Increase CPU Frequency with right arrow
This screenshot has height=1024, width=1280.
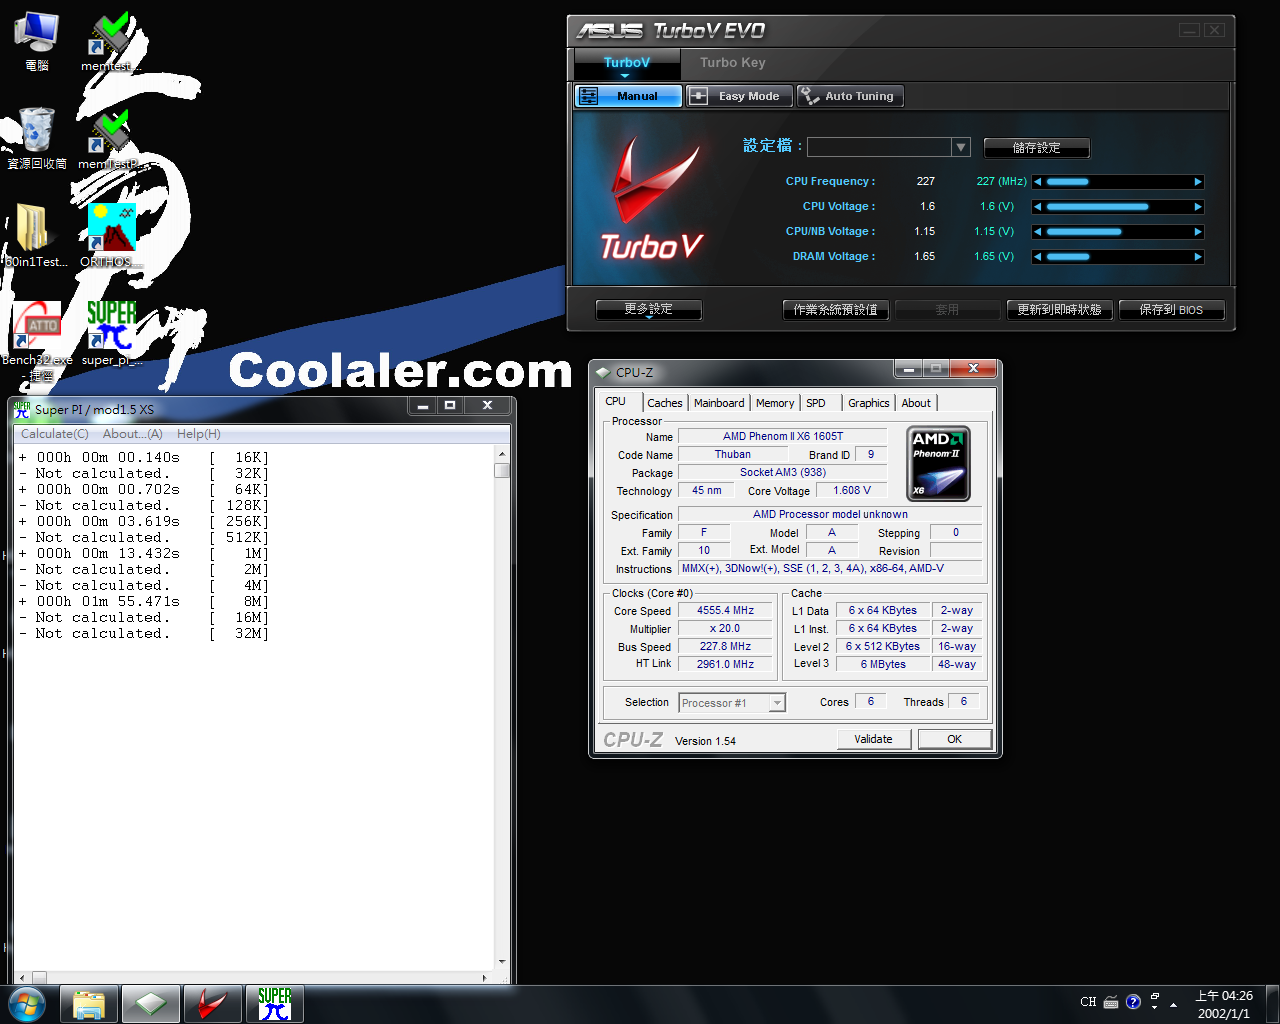1198,182
